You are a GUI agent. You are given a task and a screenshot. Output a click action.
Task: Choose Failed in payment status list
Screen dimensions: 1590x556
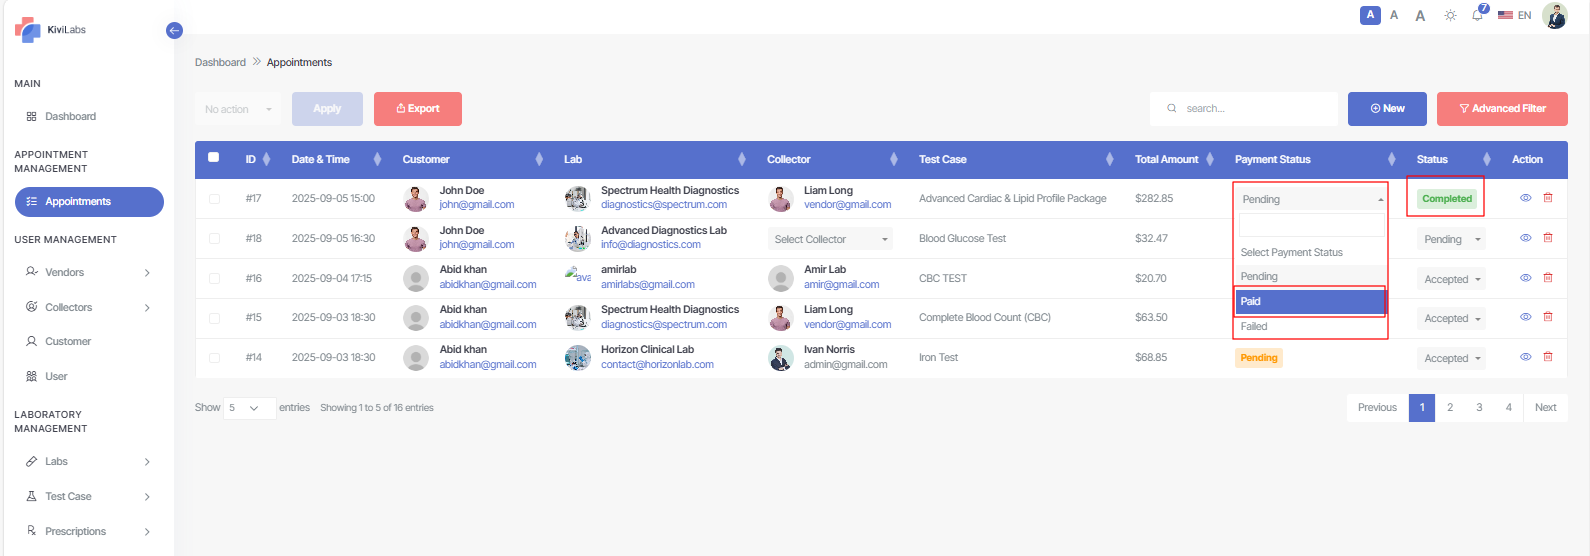tap(1310, 326)
